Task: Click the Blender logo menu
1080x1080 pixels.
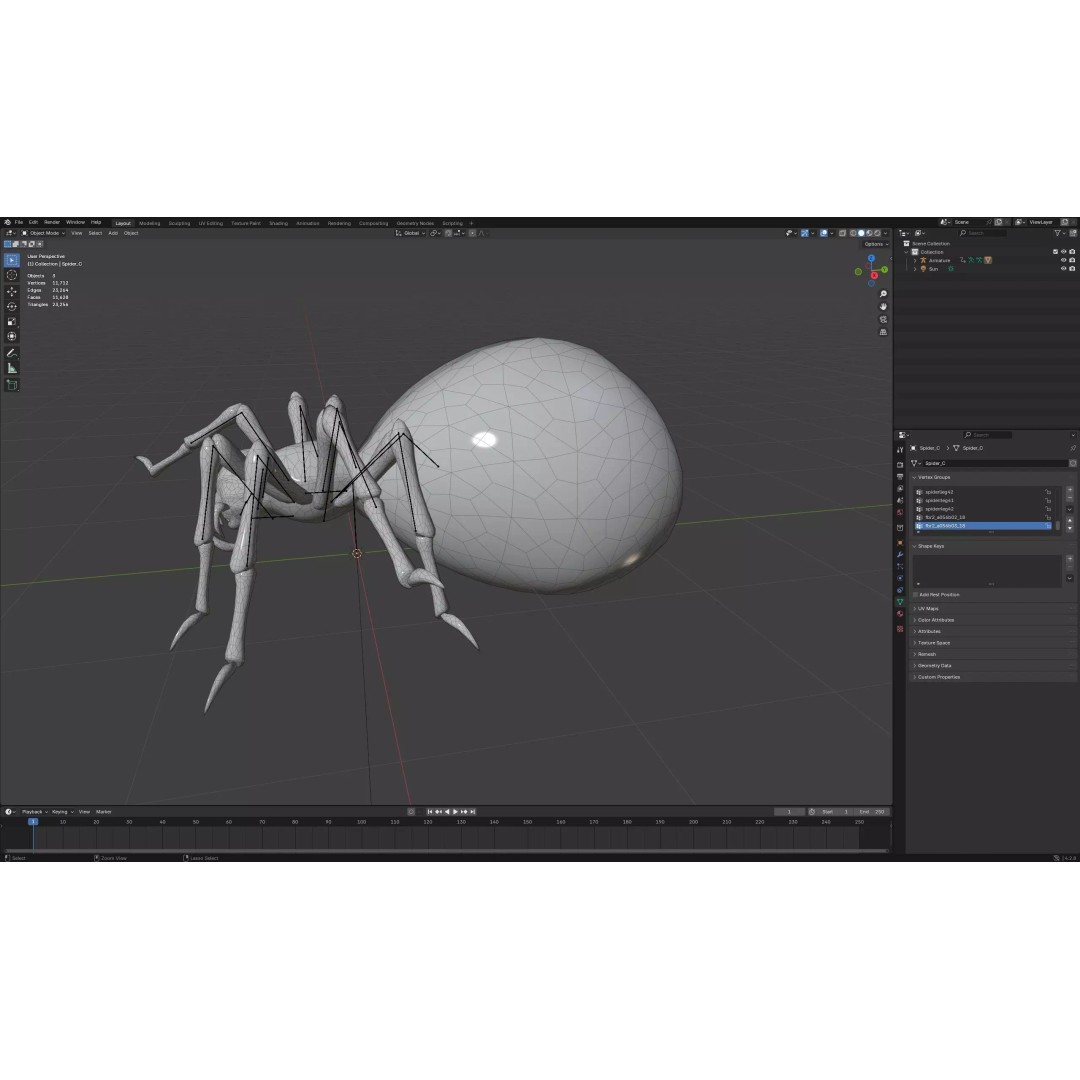Action: pos(8,222)
